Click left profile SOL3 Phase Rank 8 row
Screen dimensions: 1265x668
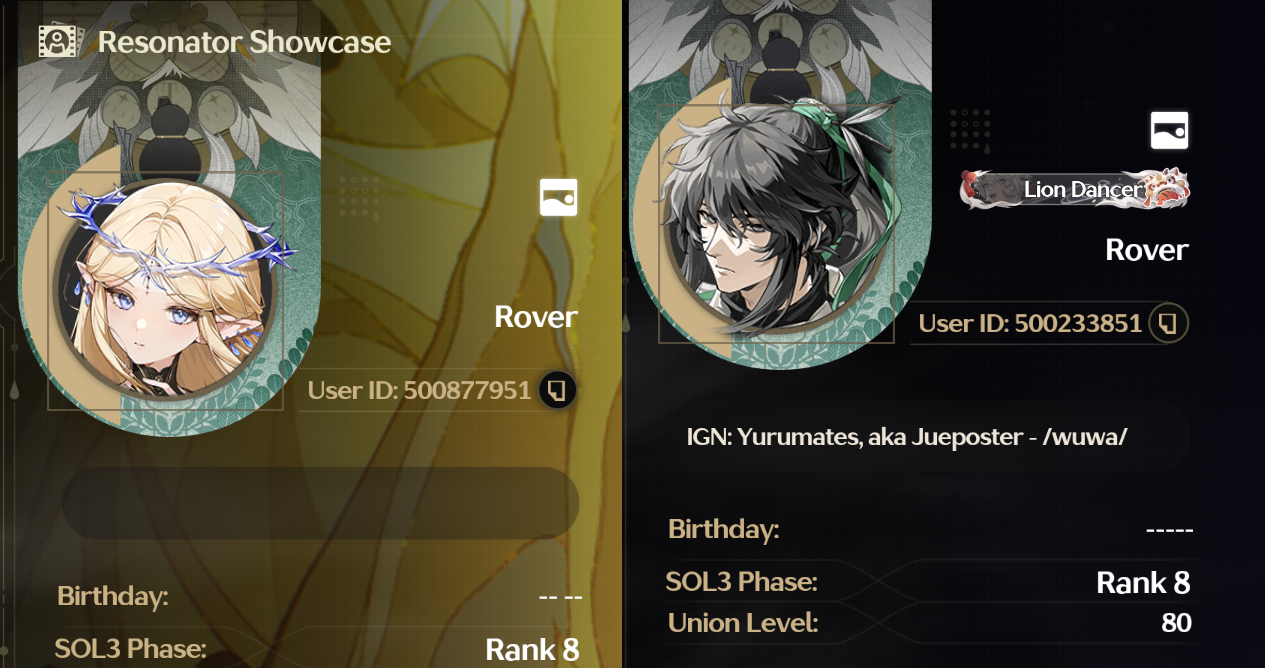pos(318,649)
